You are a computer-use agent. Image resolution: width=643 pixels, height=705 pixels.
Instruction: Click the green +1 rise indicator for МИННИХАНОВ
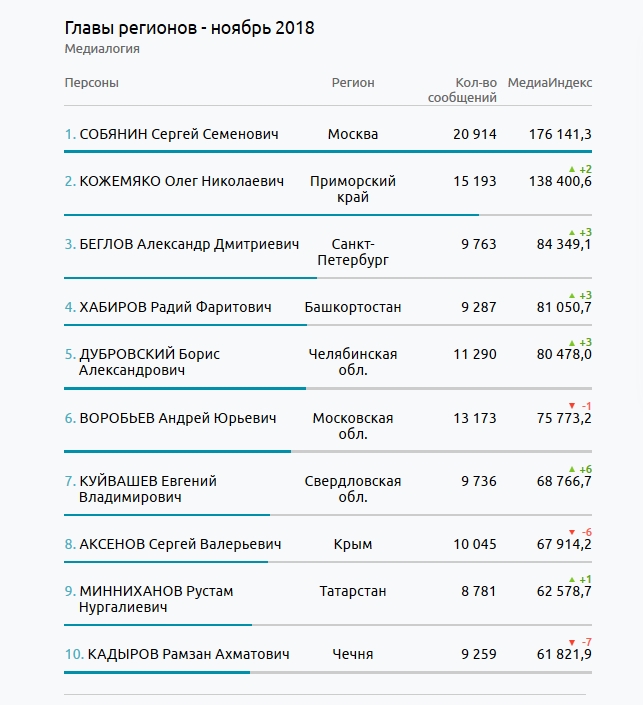580,579
